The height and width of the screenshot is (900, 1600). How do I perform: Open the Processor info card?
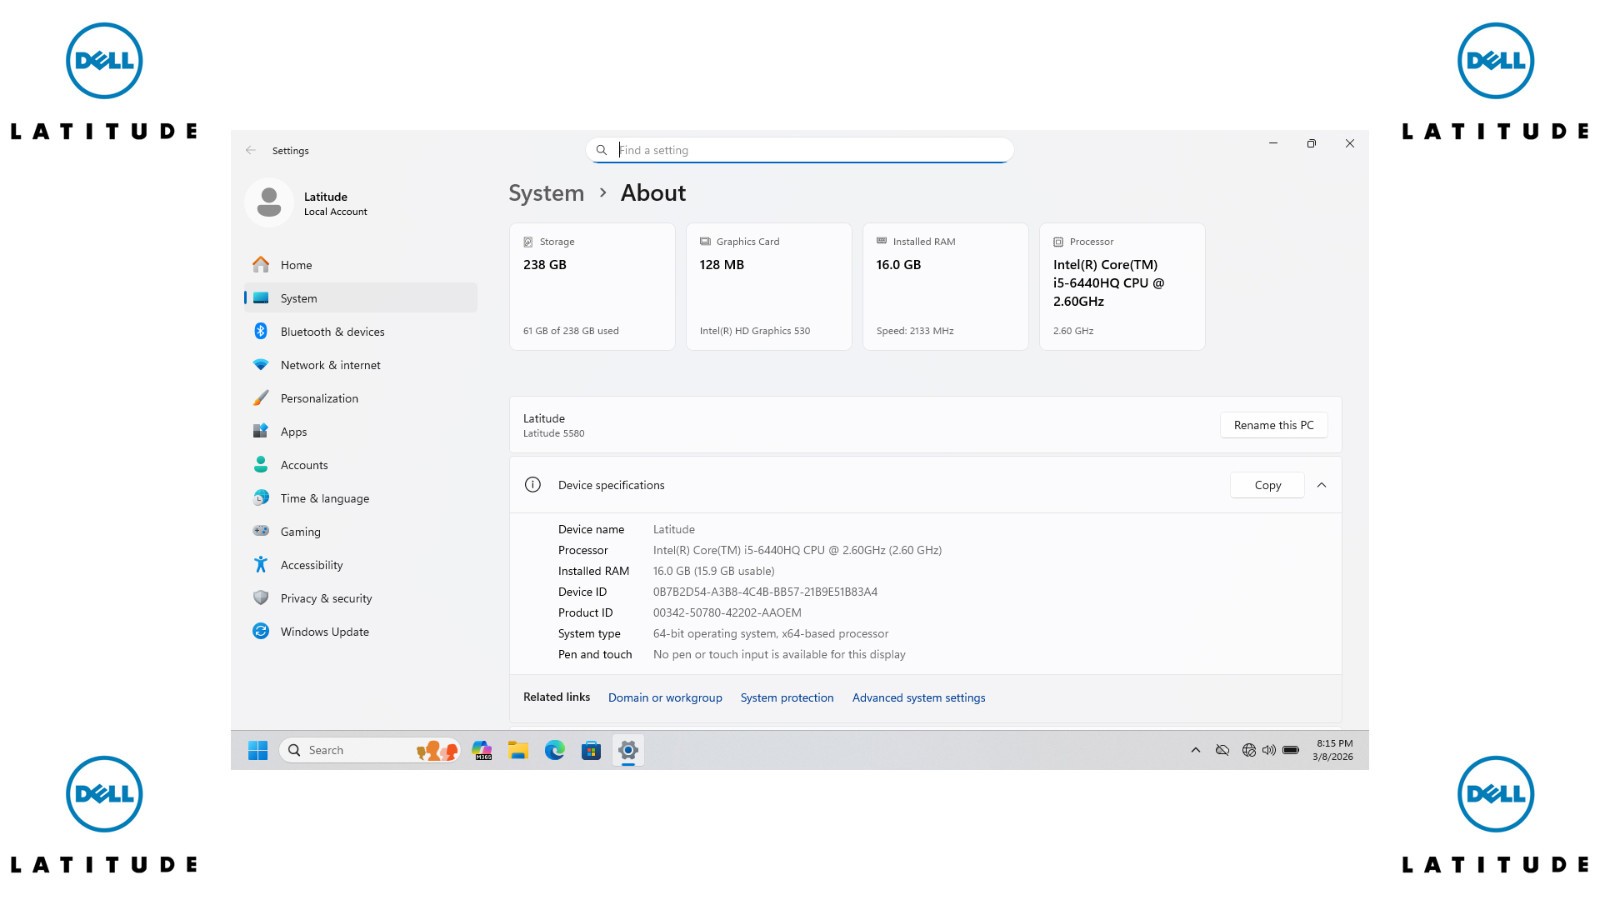(x=1122, y=287)
